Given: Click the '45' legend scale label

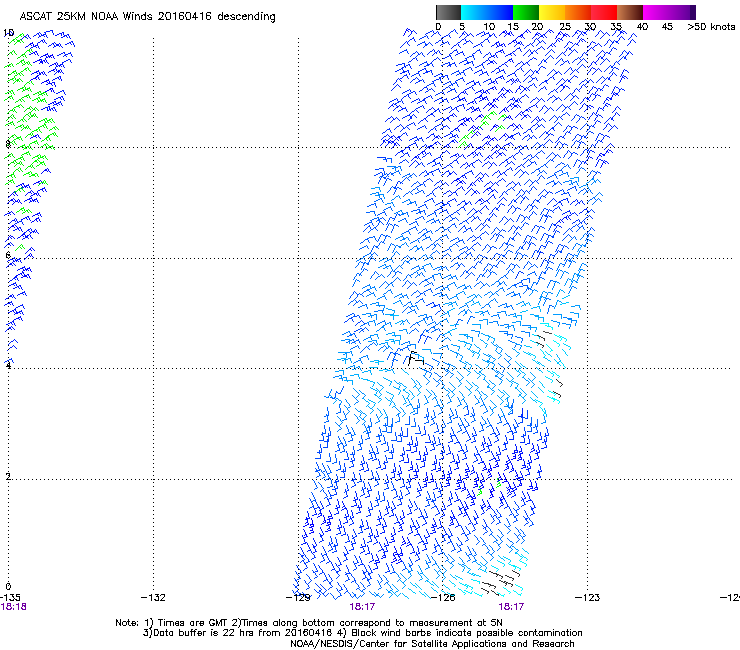Looking at the screenshot, I should pyautogui.click(x=667, y=27).
